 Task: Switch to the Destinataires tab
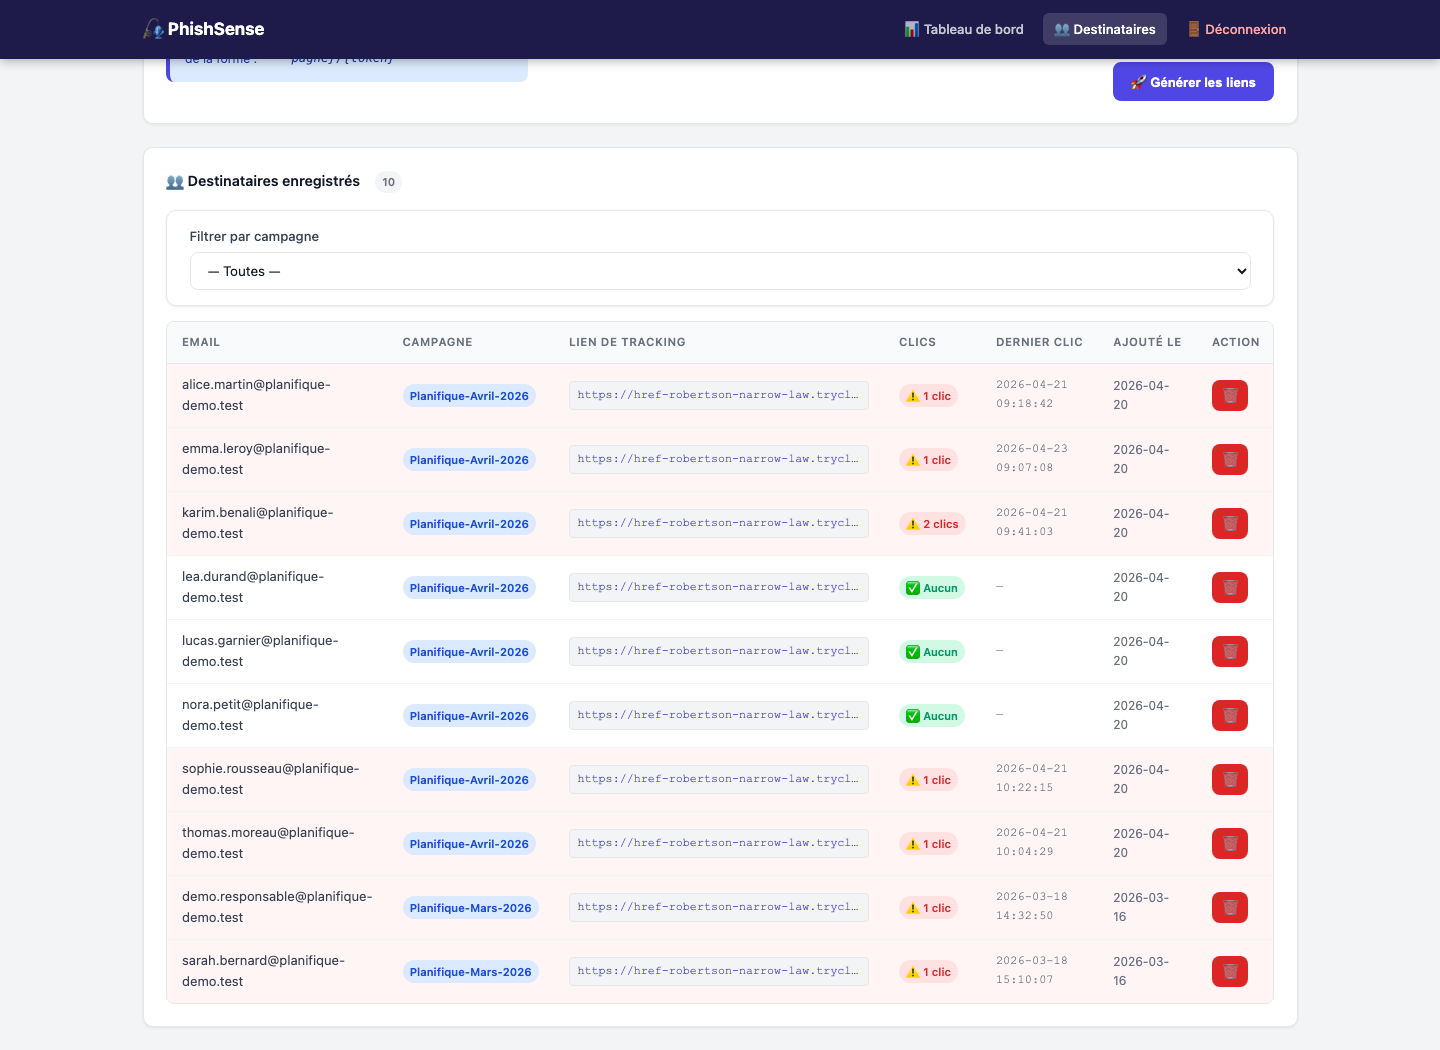tap(1105, 29)
